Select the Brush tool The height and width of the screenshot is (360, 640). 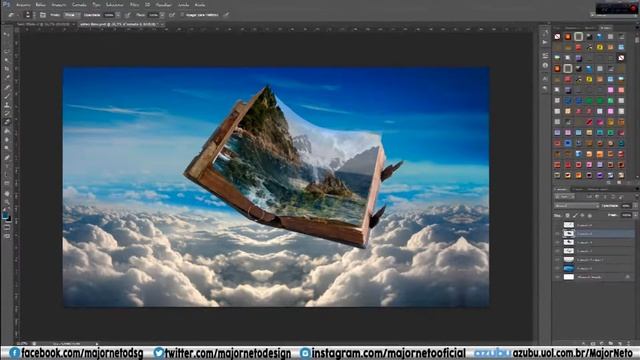tap(7, 96)
